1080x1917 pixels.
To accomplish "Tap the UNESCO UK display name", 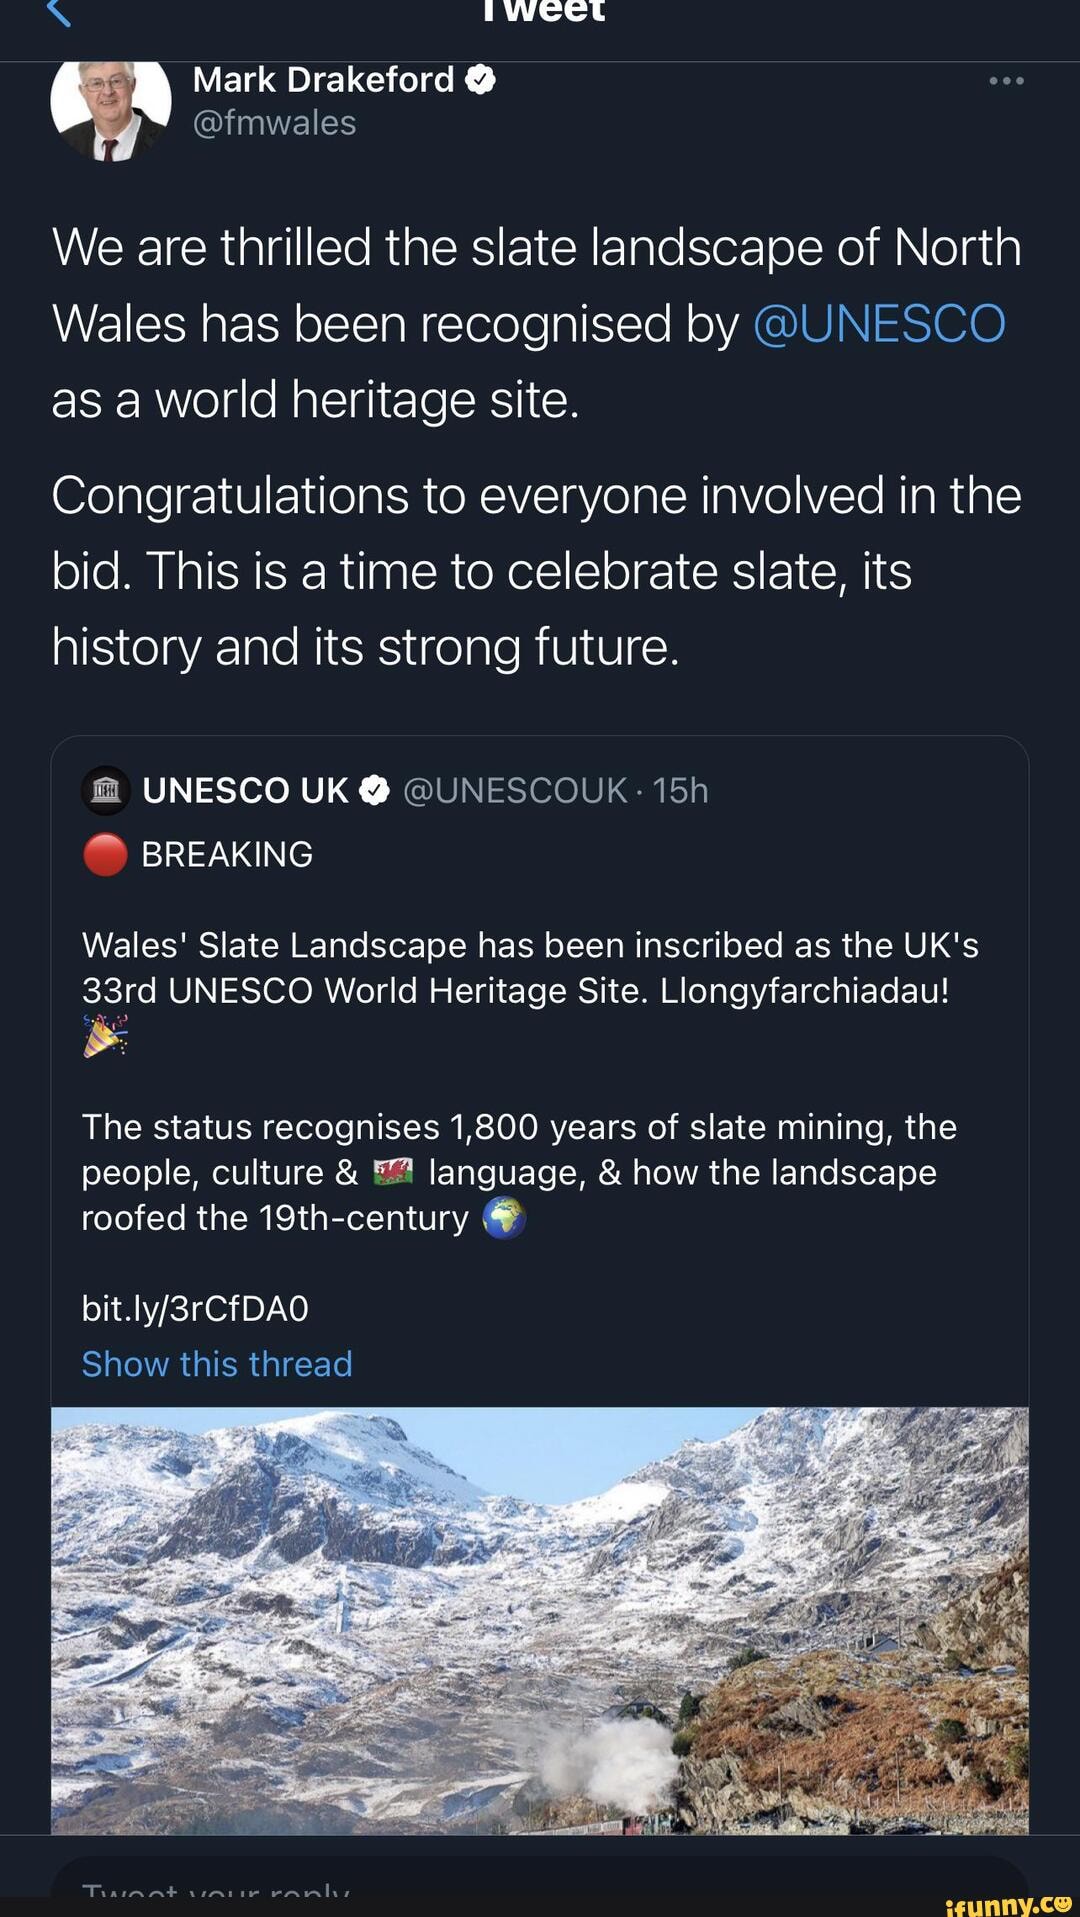I will point(245,791).
